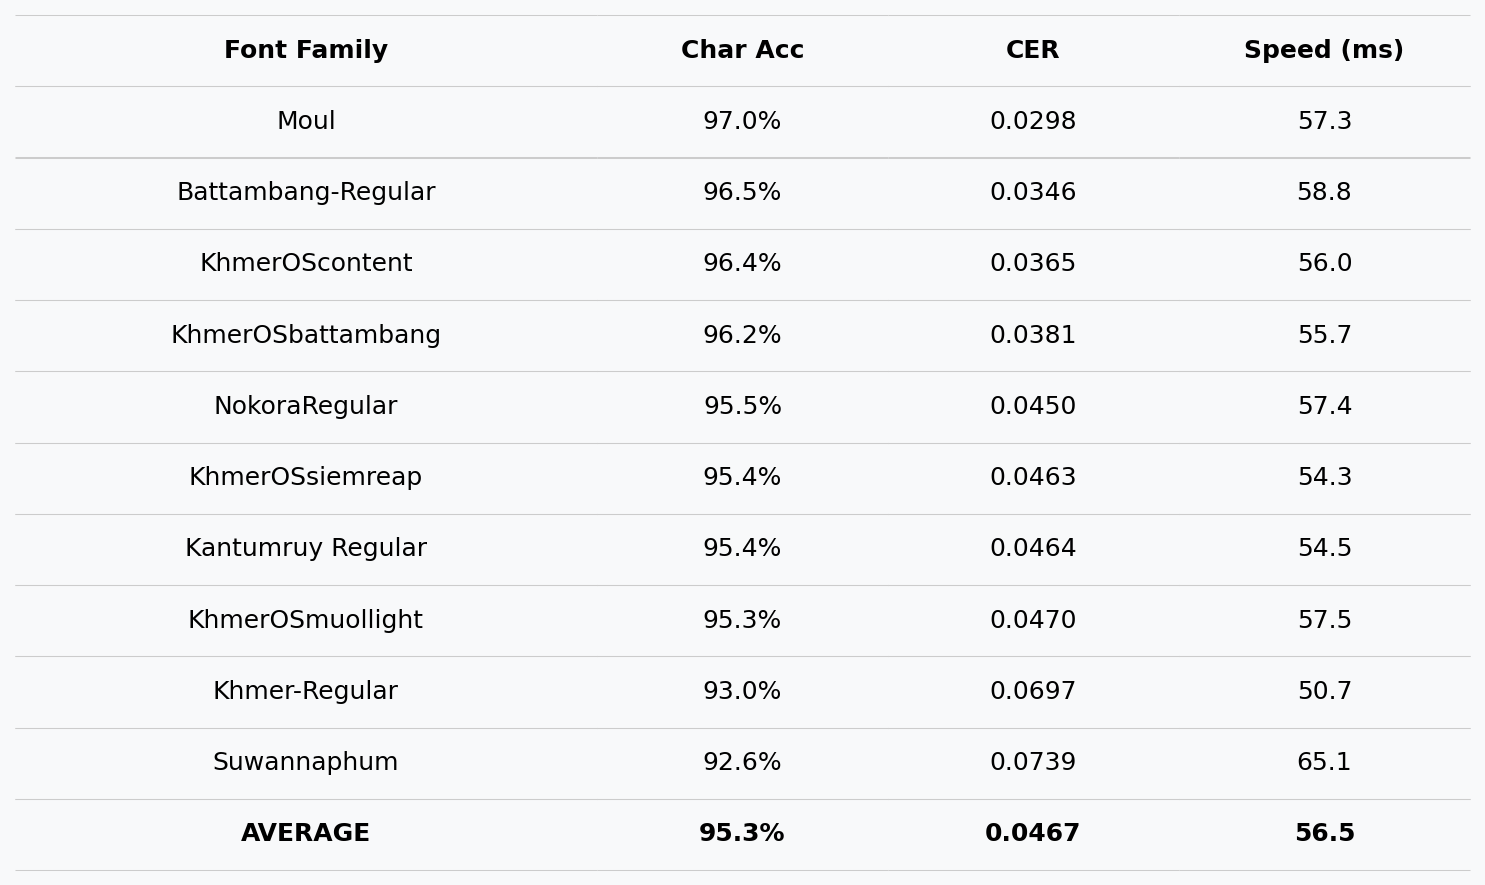
Task: Select the AVERAGE row label
Action: tap(306, 834)
